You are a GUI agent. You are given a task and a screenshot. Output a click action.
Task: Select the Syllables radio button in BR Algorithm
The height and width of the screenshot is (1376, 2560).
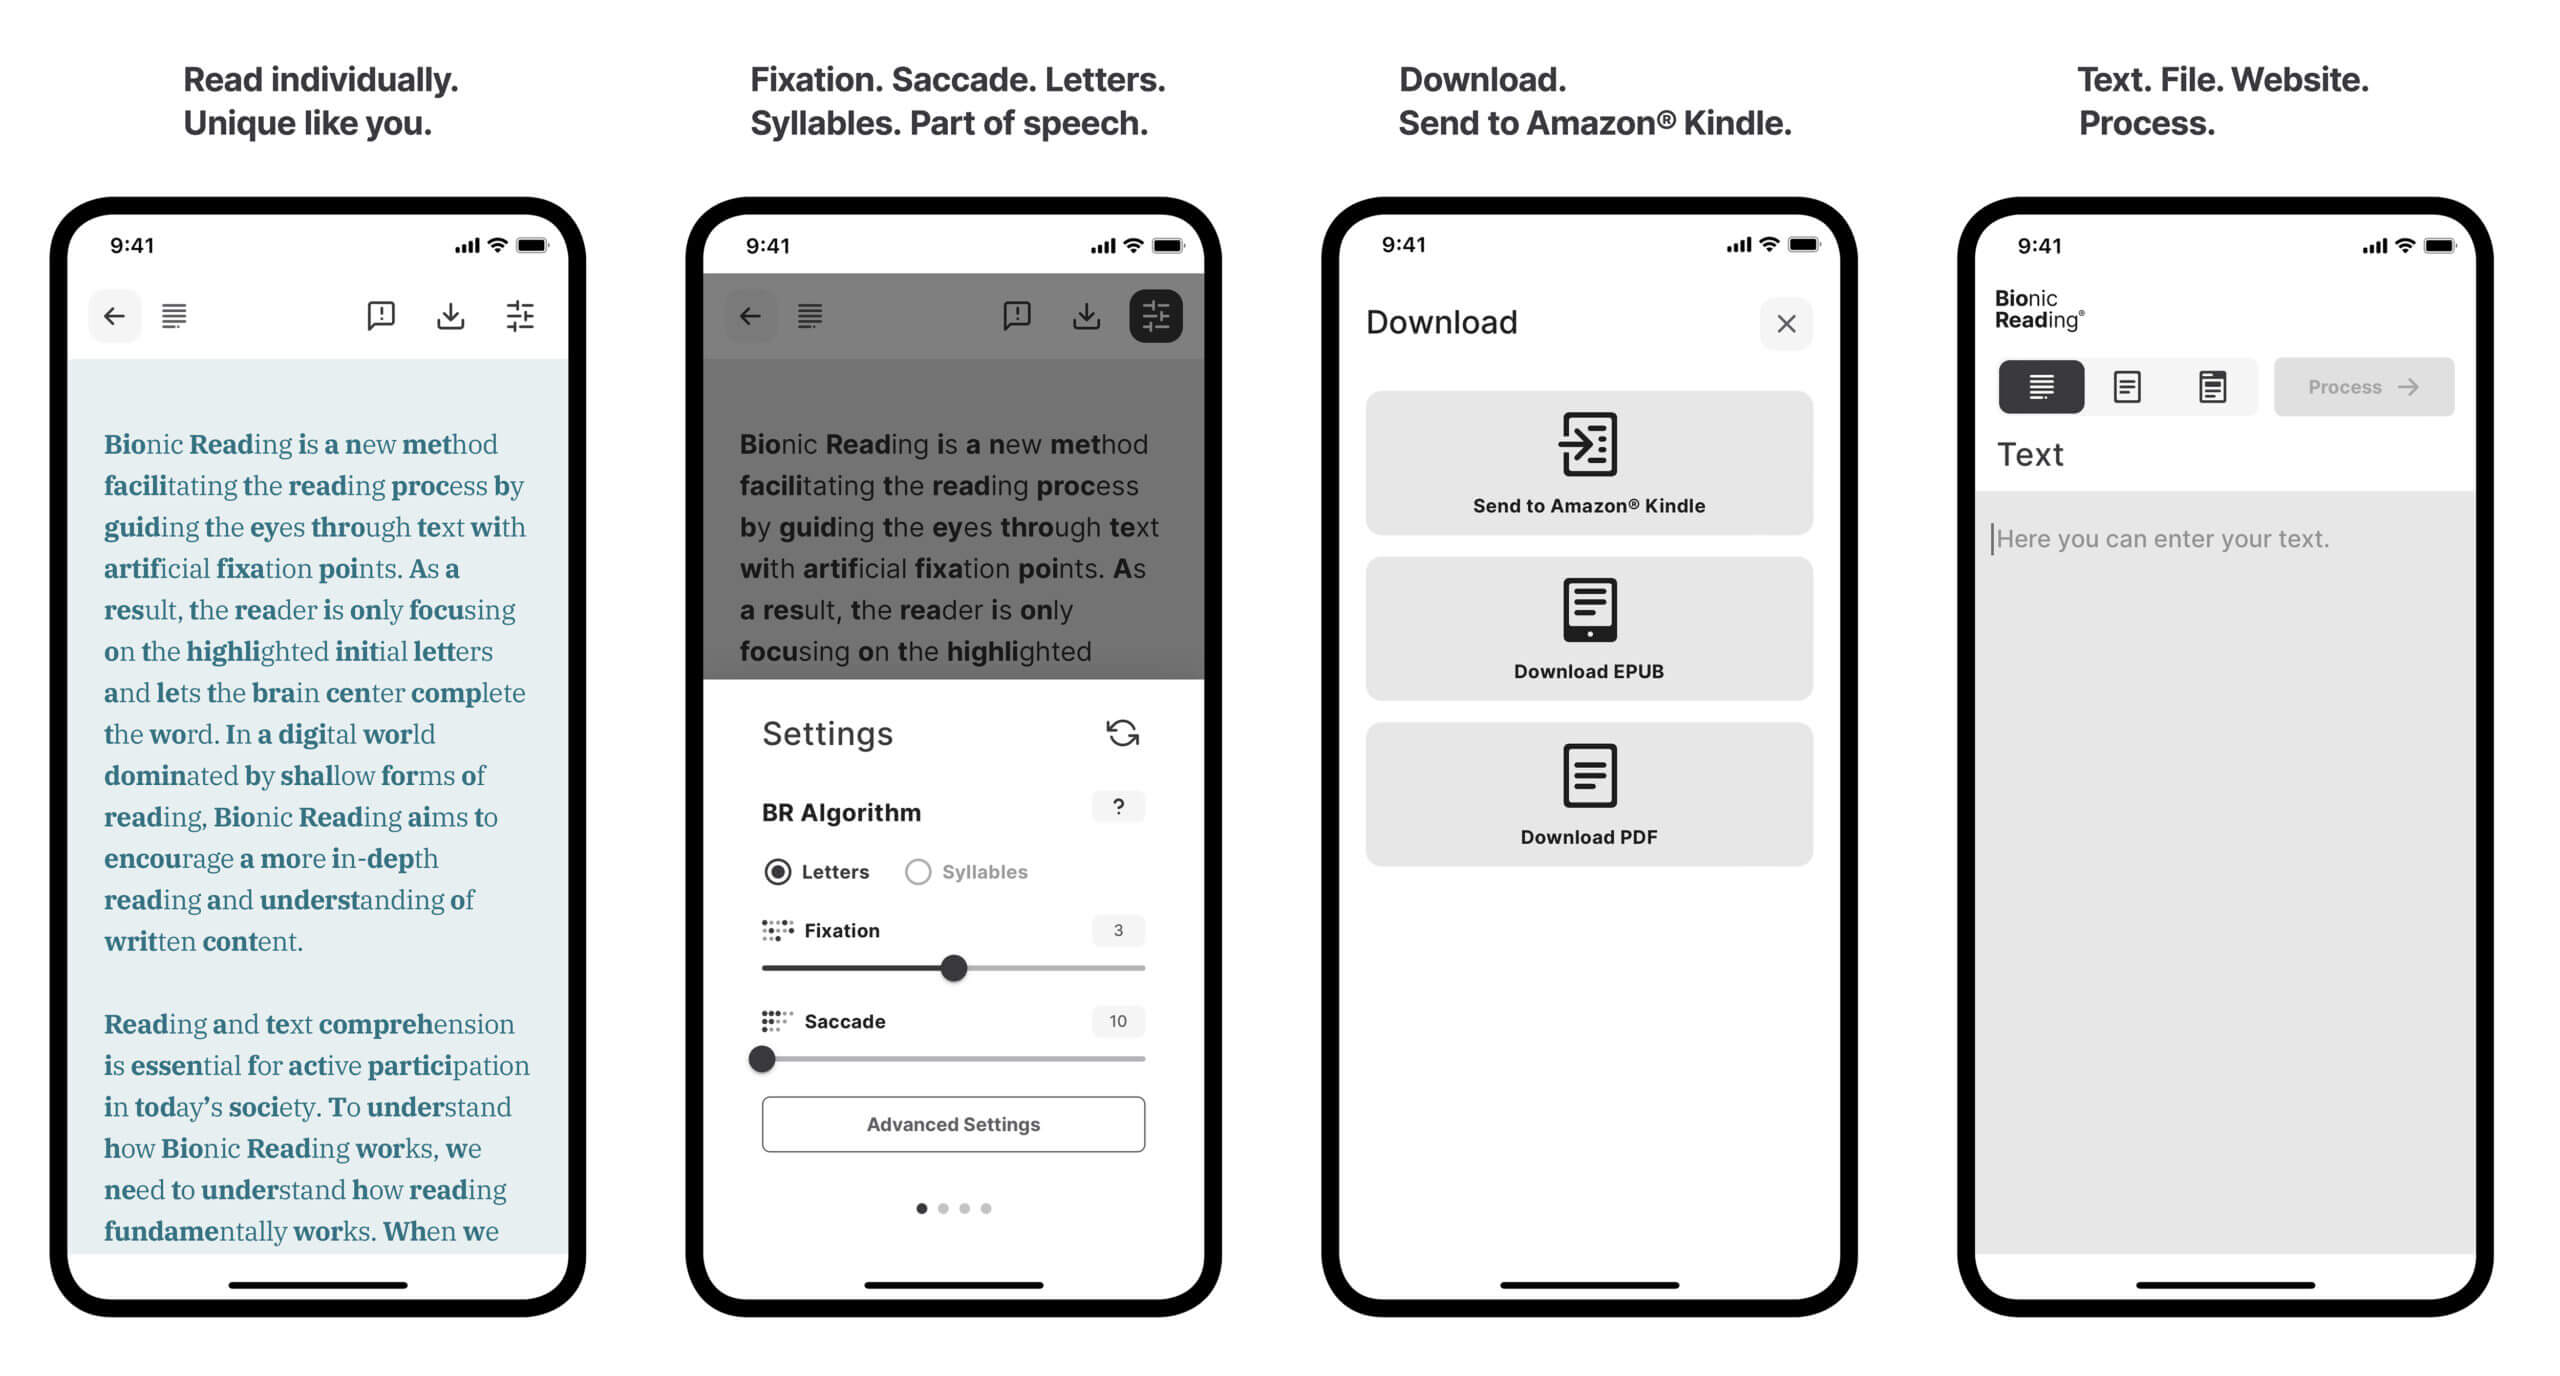coord(918,873)
